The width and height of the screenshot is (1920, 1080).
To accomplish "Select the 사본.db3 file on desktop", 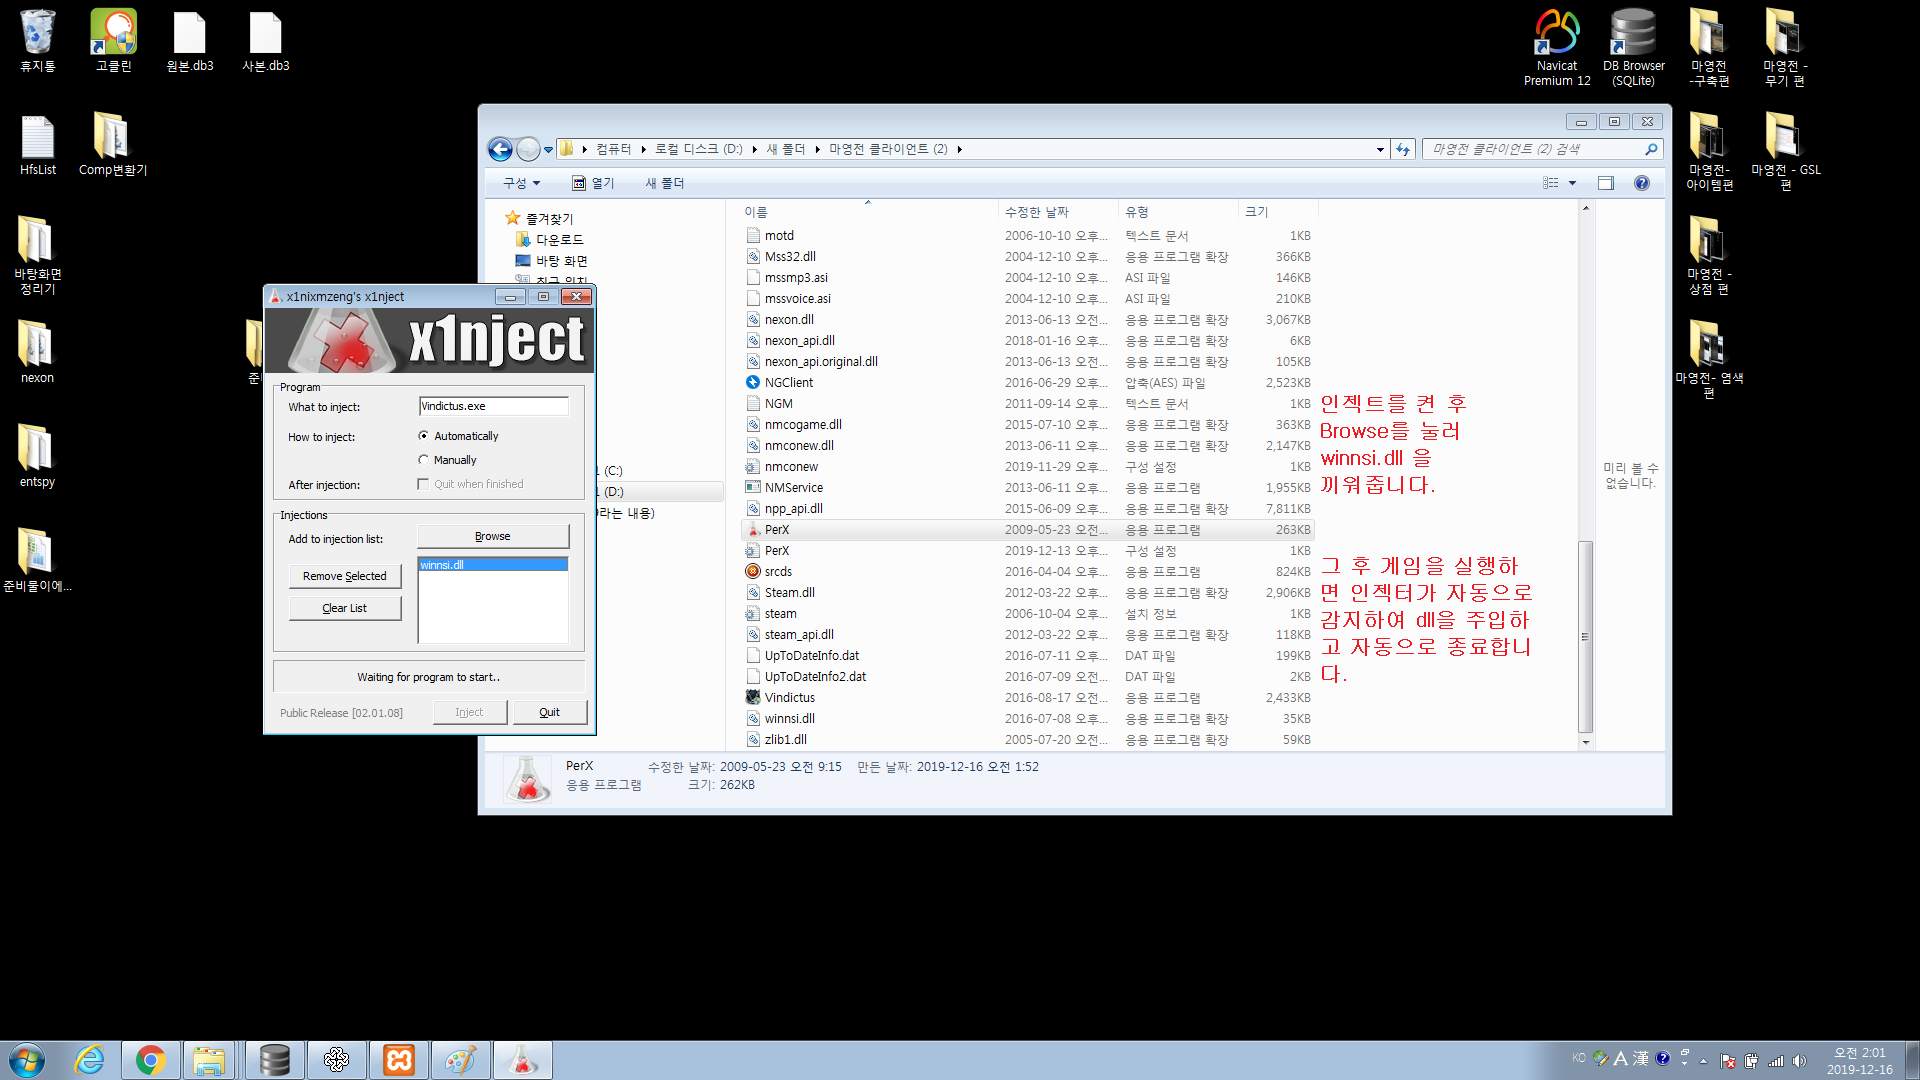I will [x=266, y=41].
